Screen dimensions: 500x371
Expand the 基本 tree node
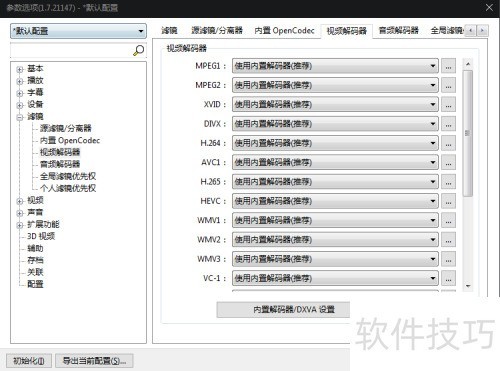(x=20, y=69)
